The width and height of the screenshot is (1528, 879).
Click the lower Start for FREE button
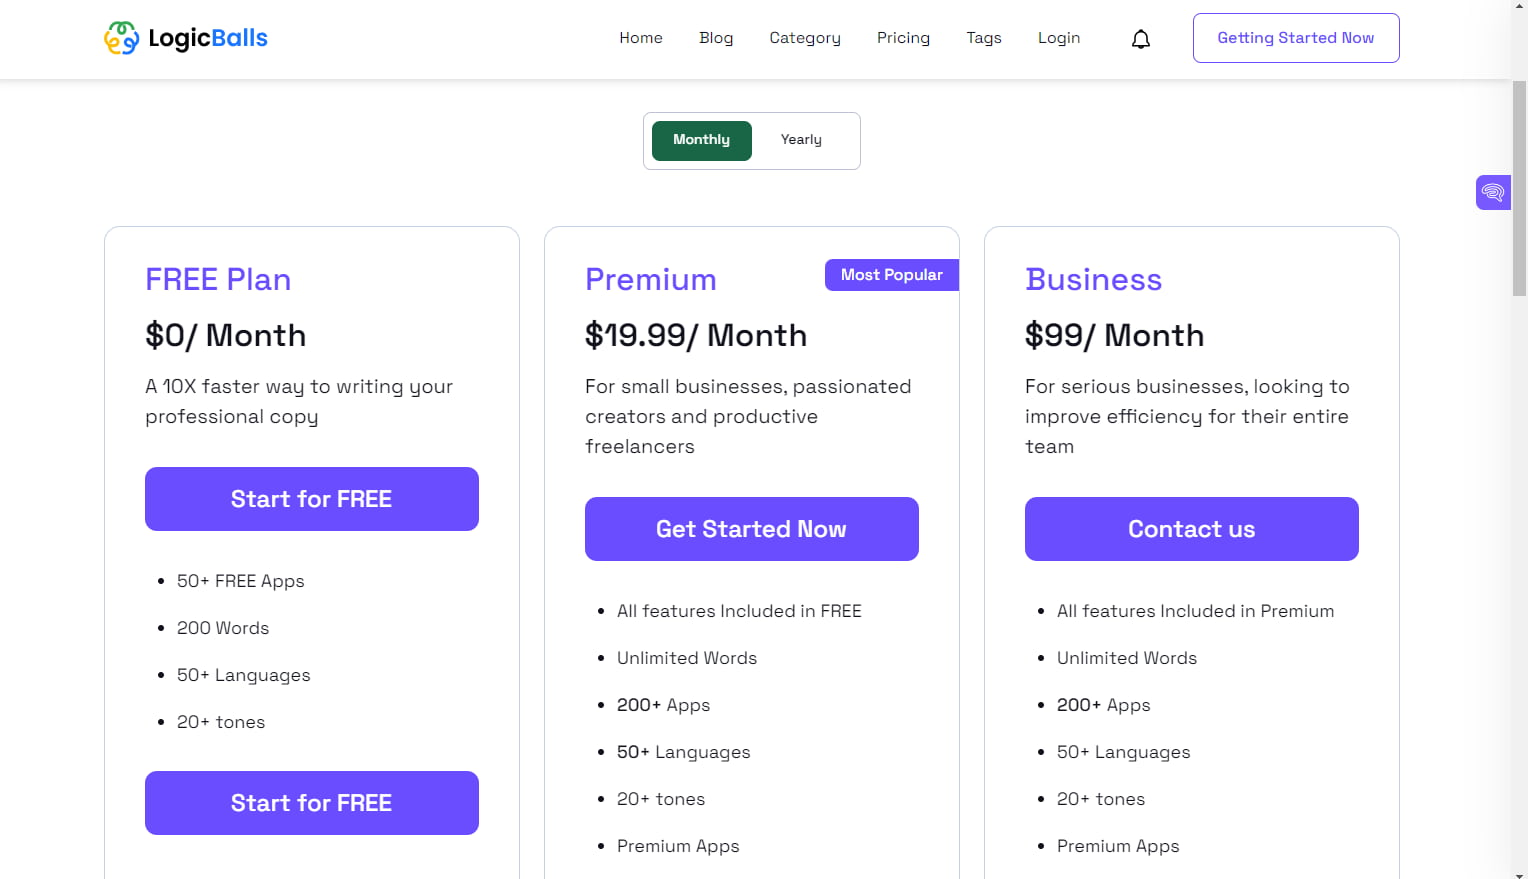[311, 802]
